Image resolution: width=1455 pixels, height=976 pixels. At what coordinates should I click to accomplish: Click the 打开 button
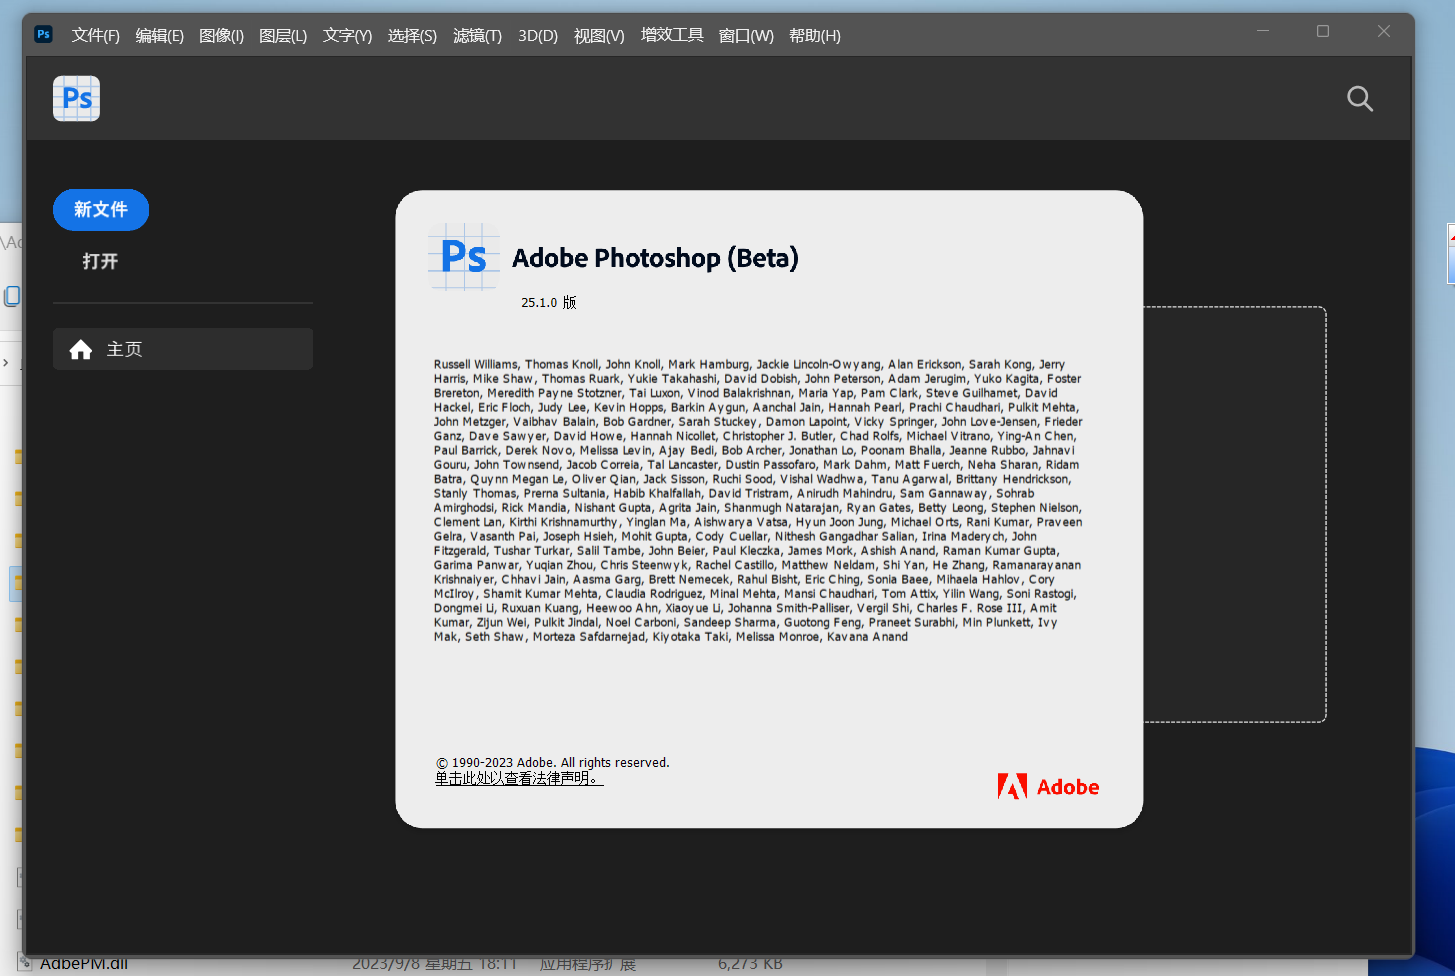tap(100, 261)
